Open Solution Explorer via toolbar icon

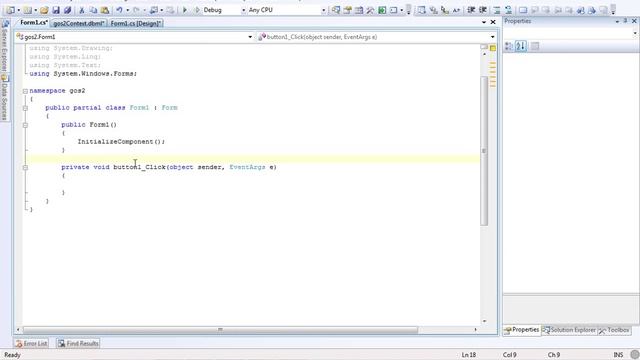(336, 10)
